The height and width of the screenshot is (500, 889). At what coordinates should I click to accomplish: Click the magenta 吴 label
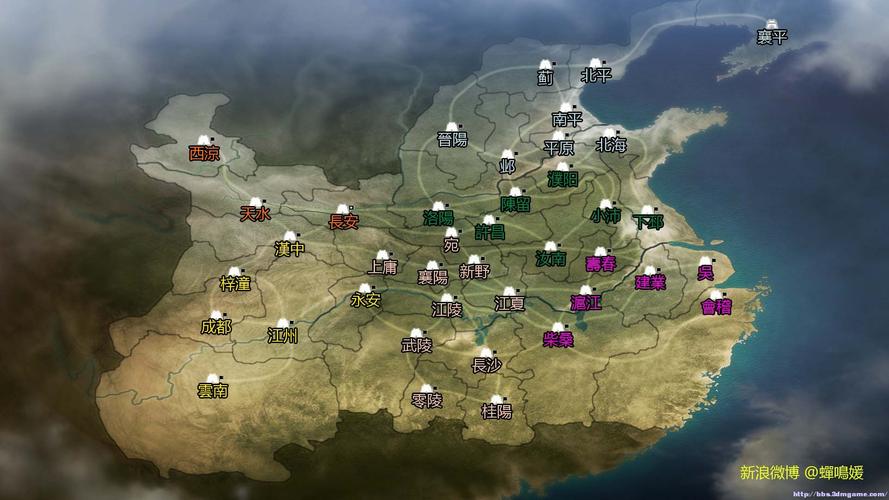(705, 273)
